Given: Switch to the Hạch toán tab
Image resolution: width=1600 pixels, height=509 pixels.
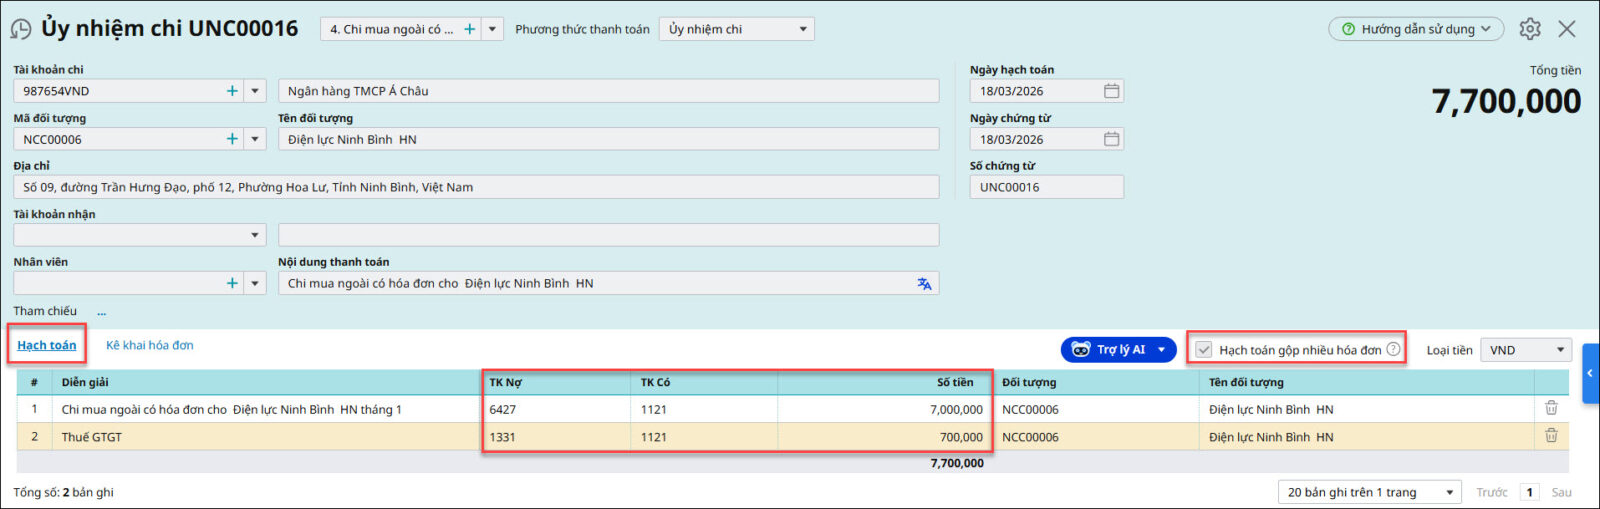Looking at the screenshot, I should pos(47,345).
